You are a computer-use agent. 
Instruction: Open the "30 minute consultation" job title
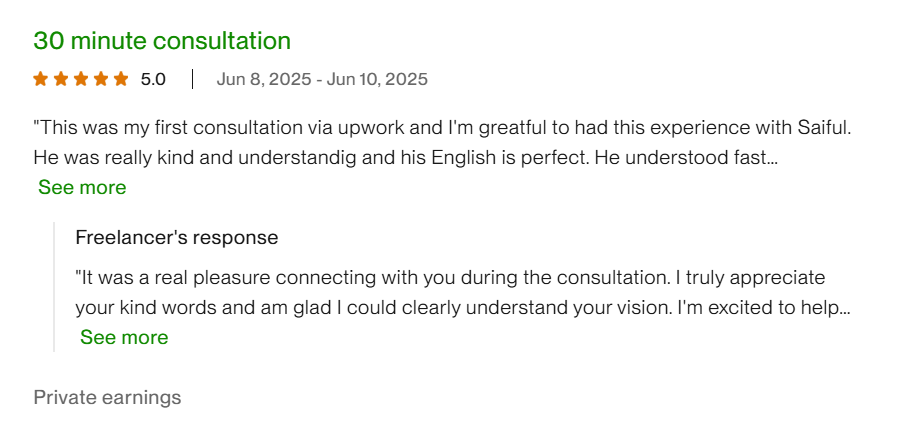(162, 41)
